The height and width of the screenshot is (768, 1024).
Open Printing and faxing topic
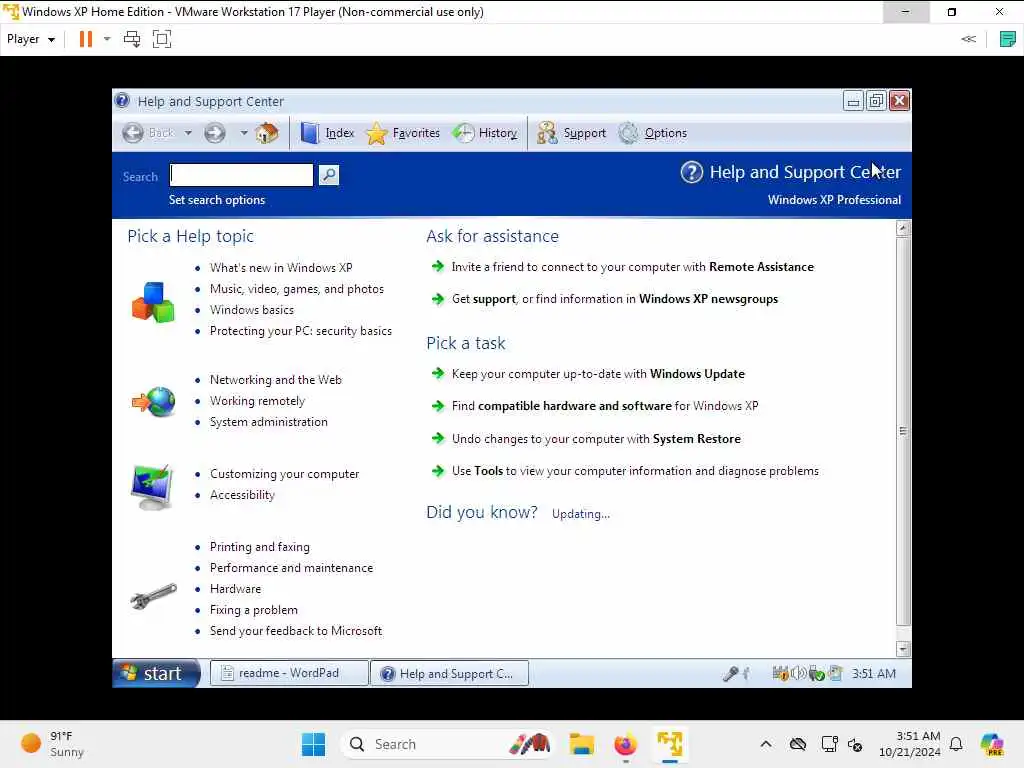[260, 547]
